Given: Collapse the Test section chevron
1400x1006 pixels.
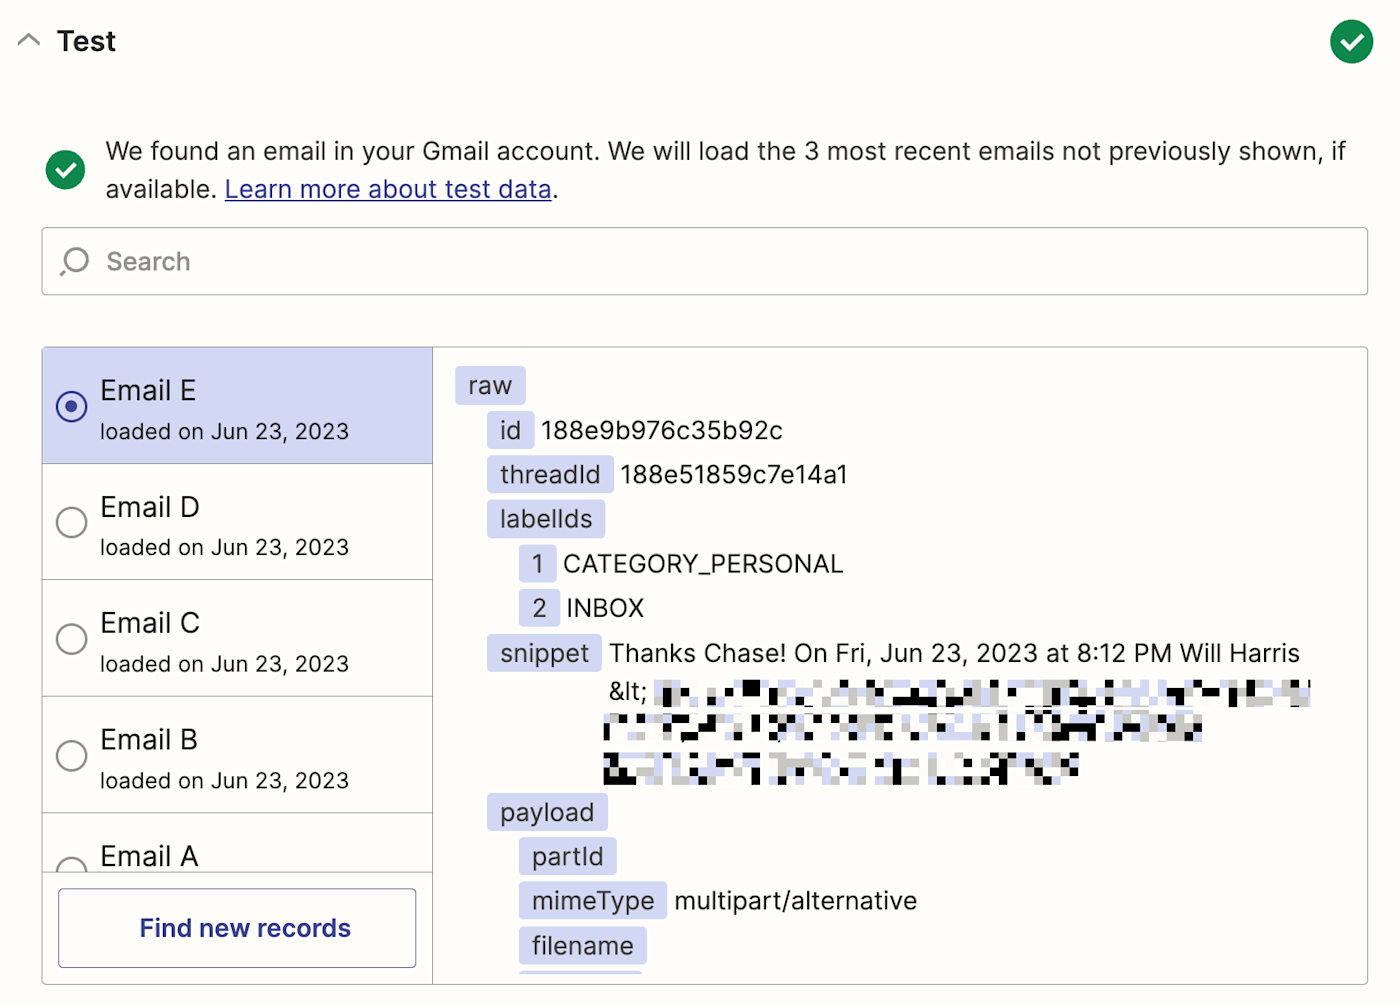Looking at the screenshot, I should [29, 40].
